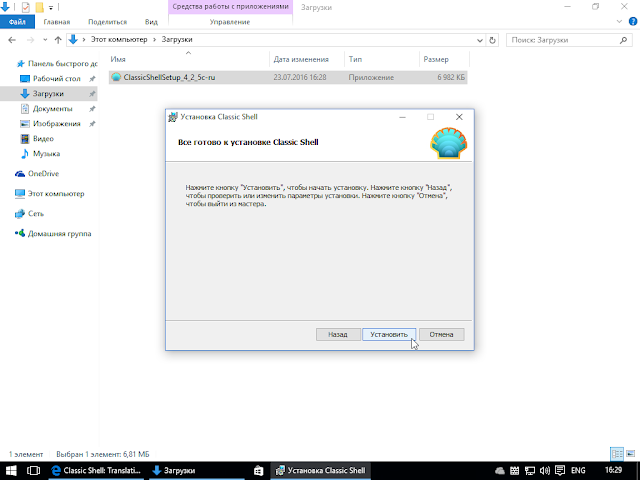640x480 pixels.
Task: Select Рабочий стол in navigation pane
Action: (x=56, y=78)
